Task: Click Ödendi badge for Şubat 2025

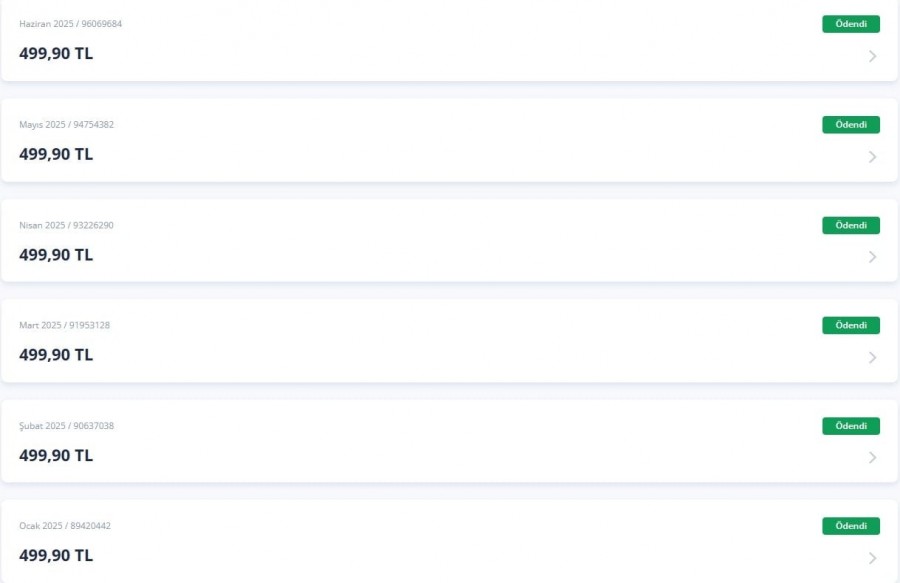Action: click(851, 426)
